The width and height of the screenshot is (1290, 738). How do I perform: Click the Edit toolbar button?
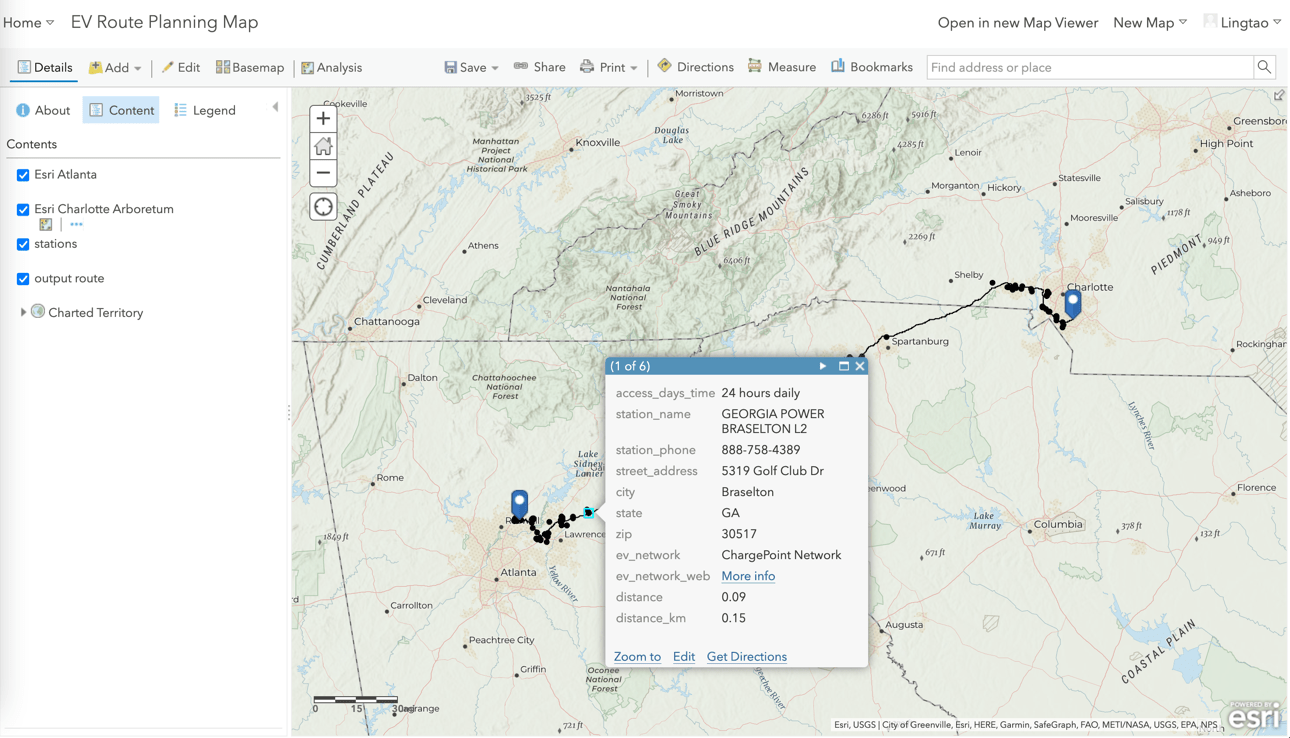[x=181, y=67]
